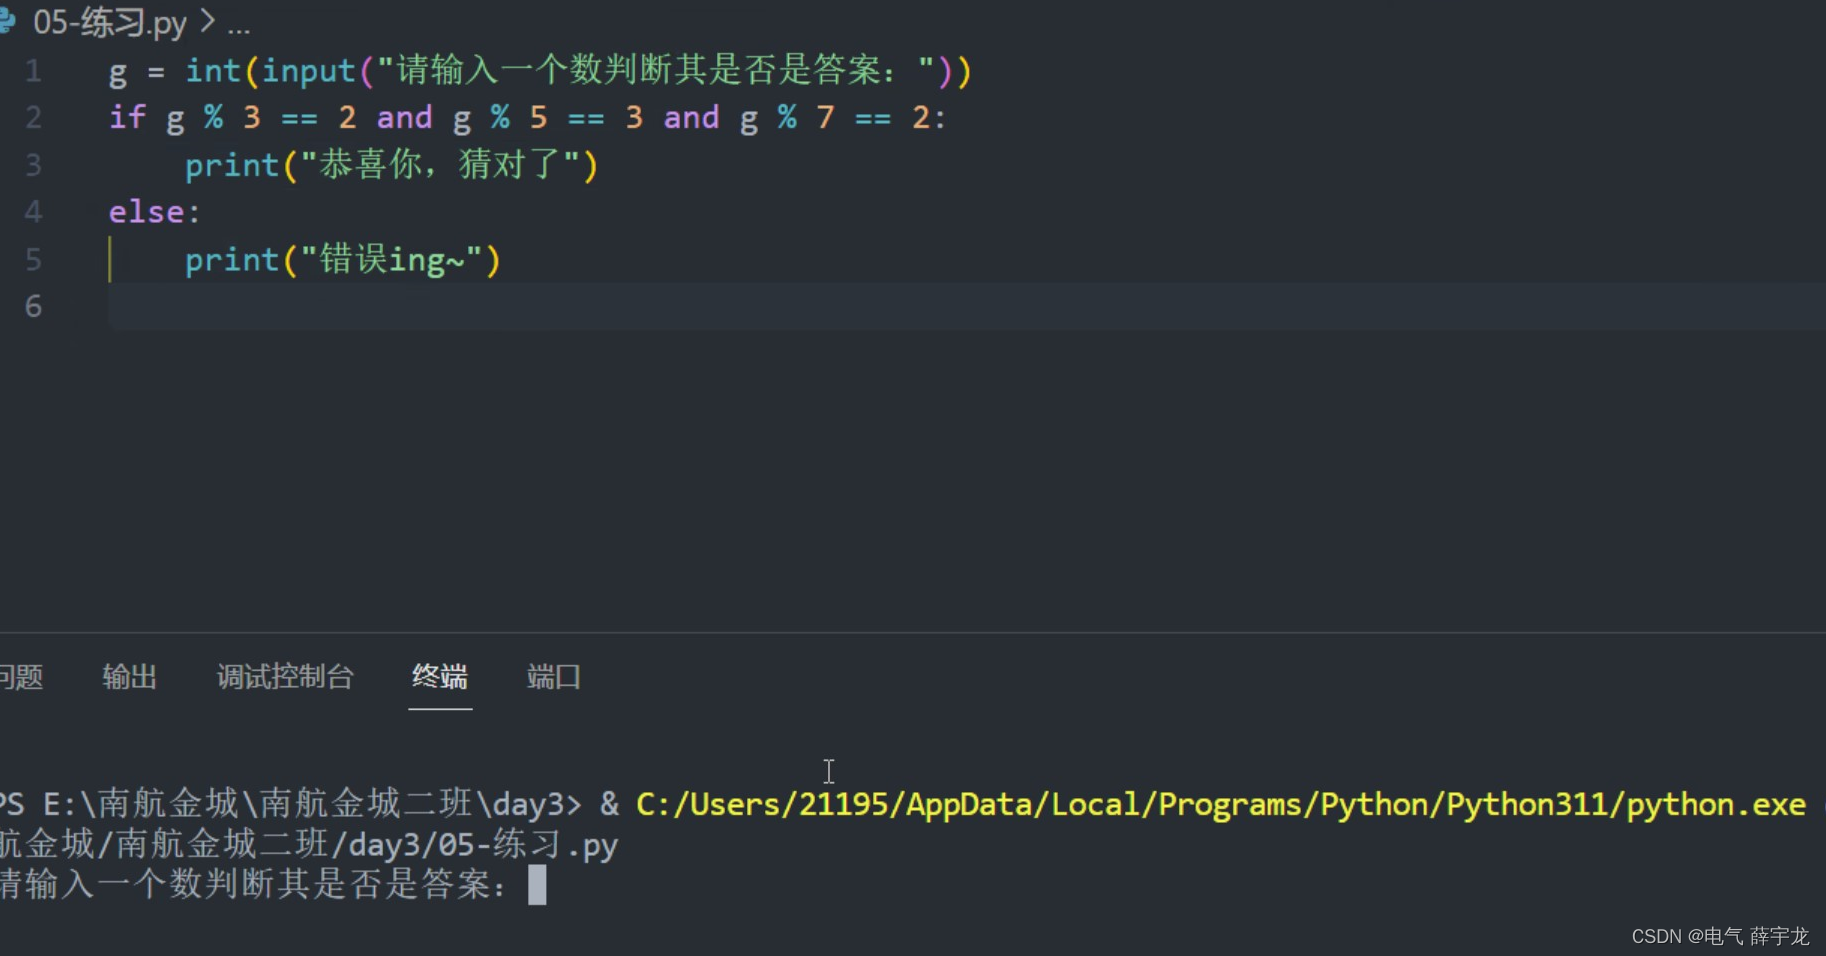The width and height of the screenshot is (1826, 956).
Task: Click line number 1 in the gutter
Action: 34,71
